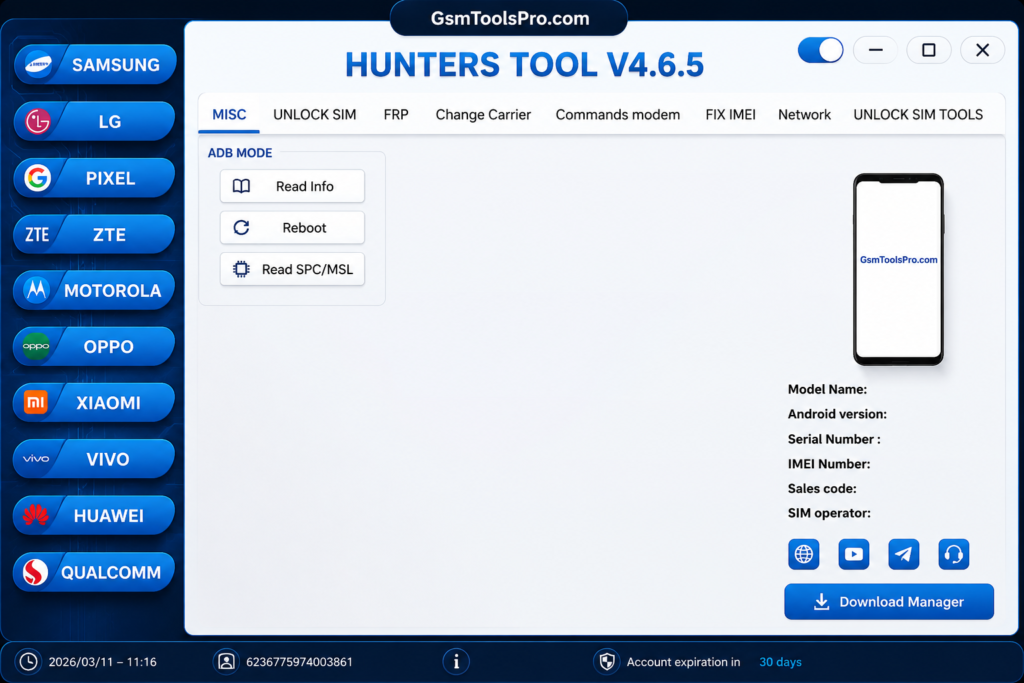Click the GsmToolsPro.com header badge

point(509,18)
